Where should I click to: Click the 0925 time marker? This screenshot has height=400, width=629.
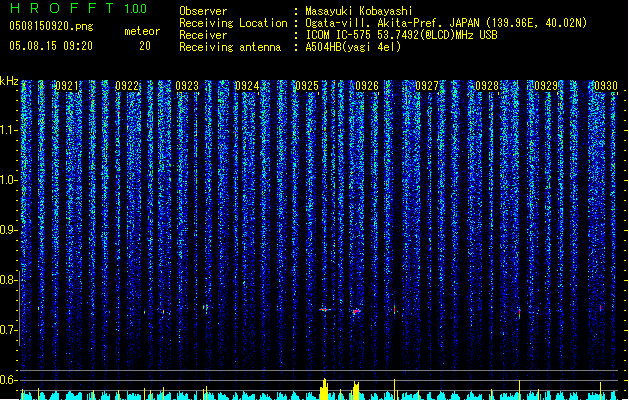coord(307,86)
